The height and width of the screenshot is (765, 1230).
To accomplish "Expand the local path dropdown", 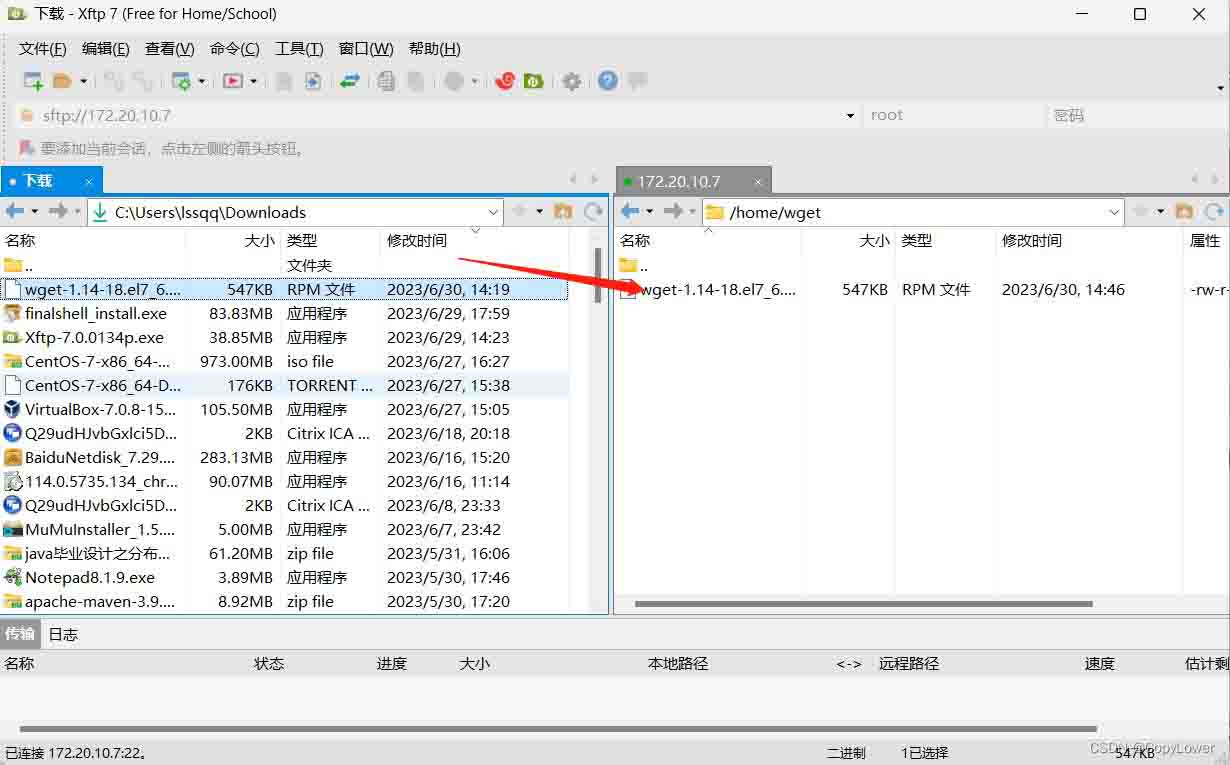I will [x=493, y=212].
